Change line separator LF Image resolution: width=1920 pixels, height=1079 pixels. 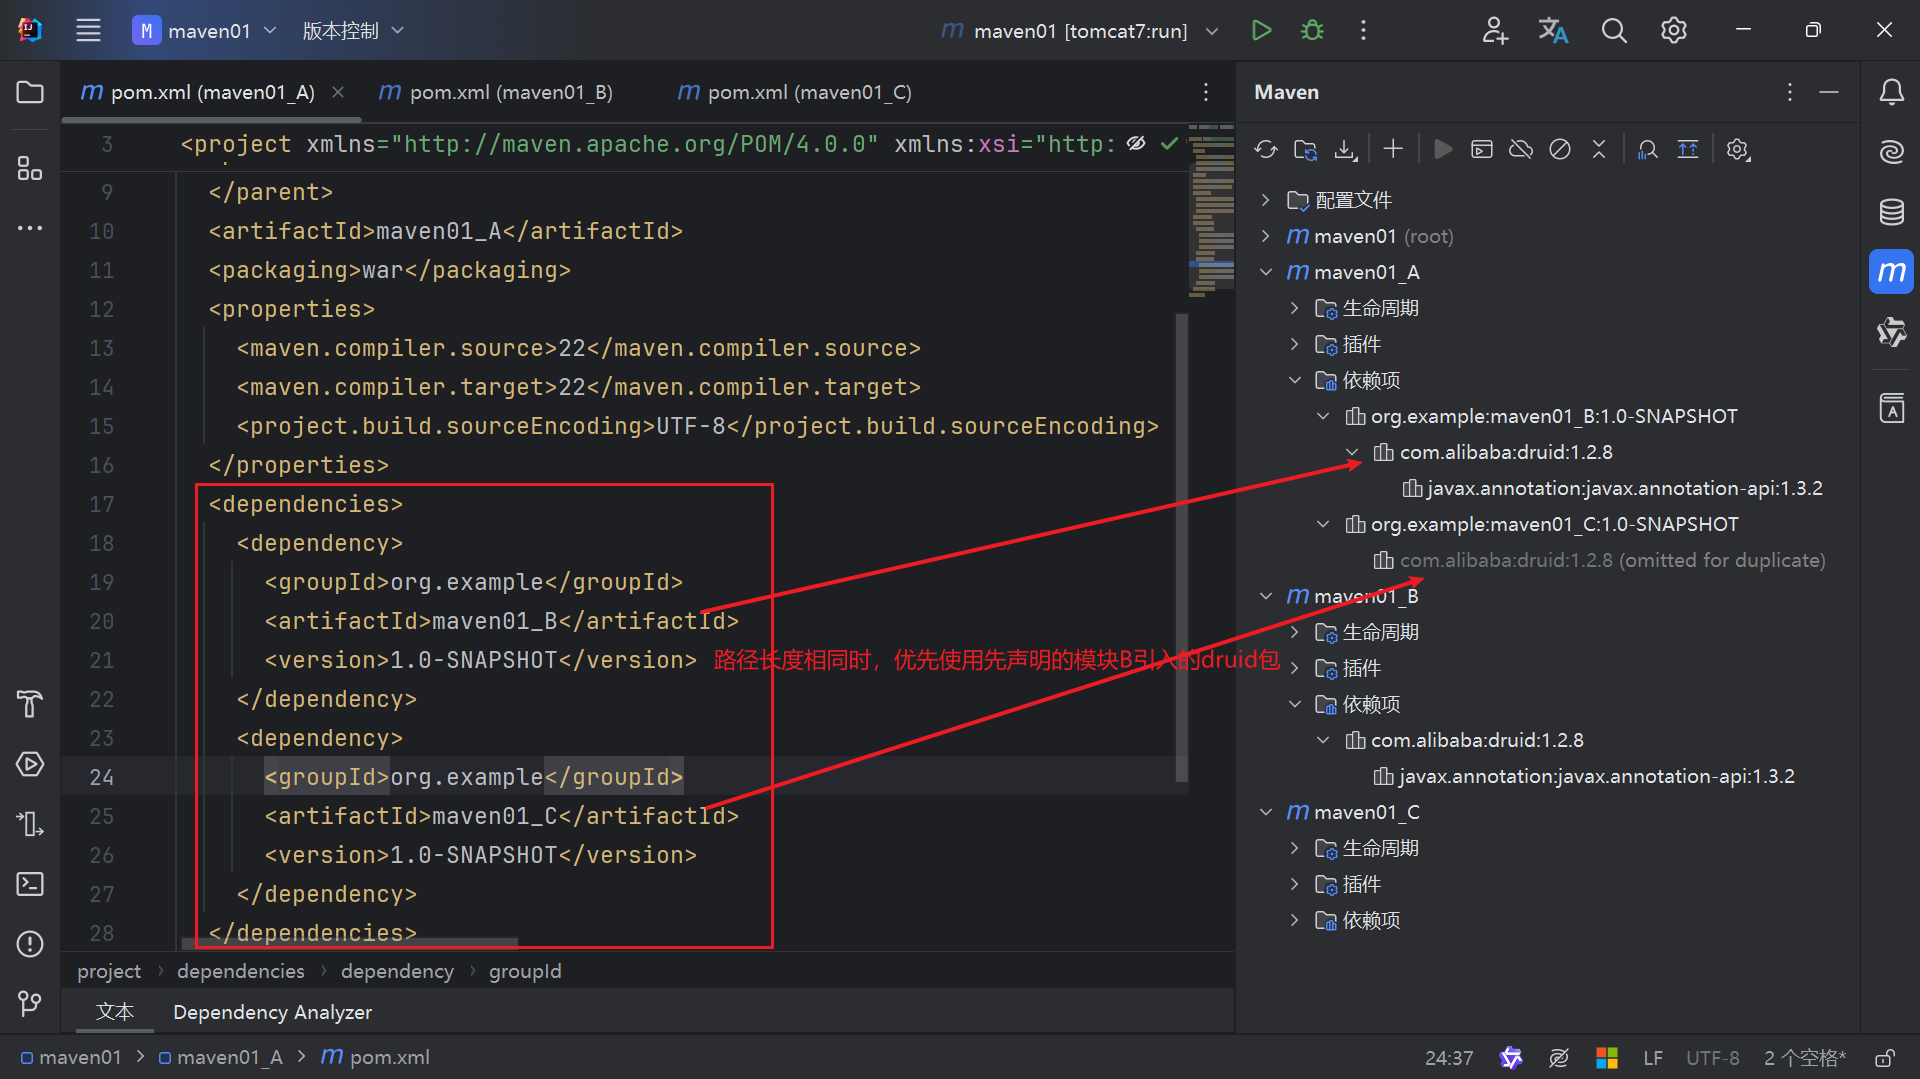(x=1652, y=1058)
